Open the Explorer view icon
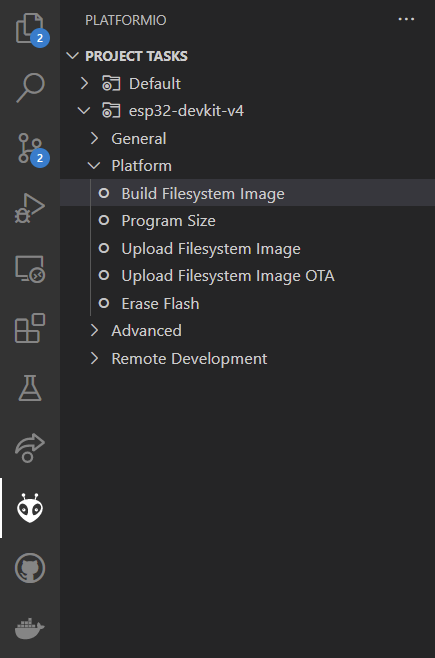435x658 pixels. coord(30,29)
